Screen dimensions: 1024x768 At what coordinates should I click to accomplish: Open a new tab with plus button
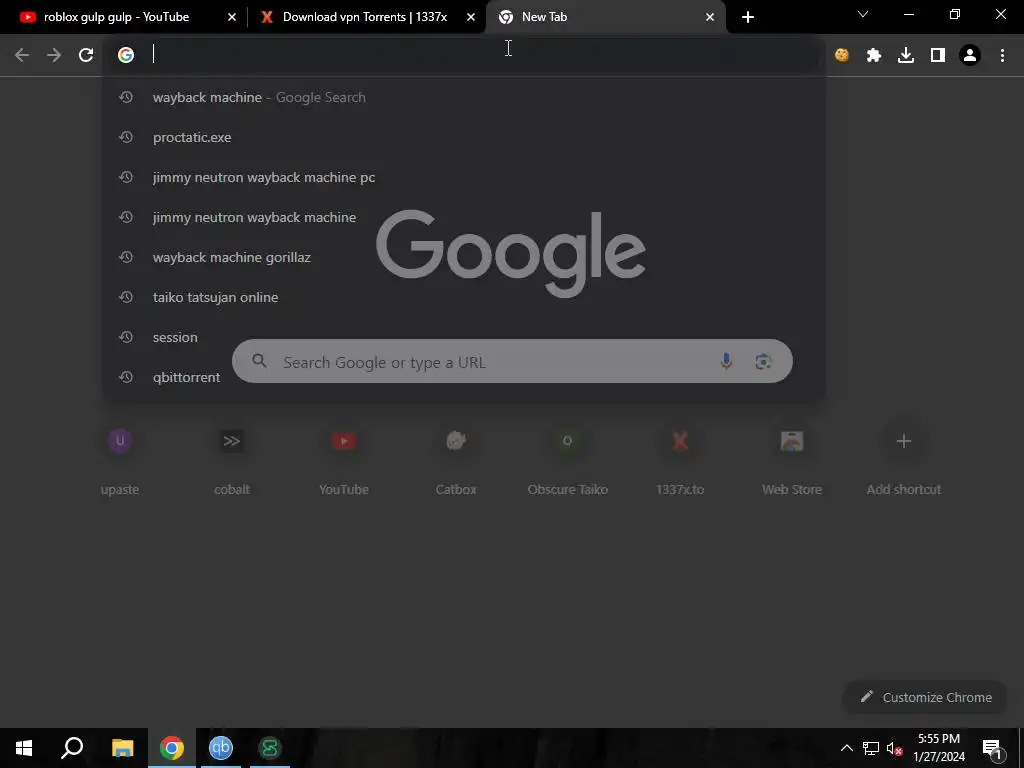tap(748, 17)
